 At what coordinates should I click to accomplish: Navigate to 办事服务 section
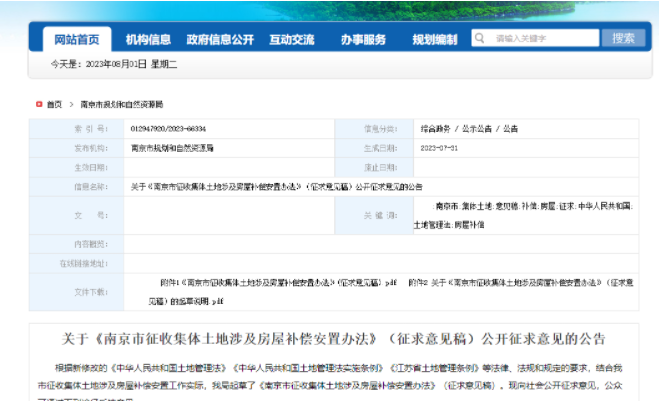coord(362,39)
